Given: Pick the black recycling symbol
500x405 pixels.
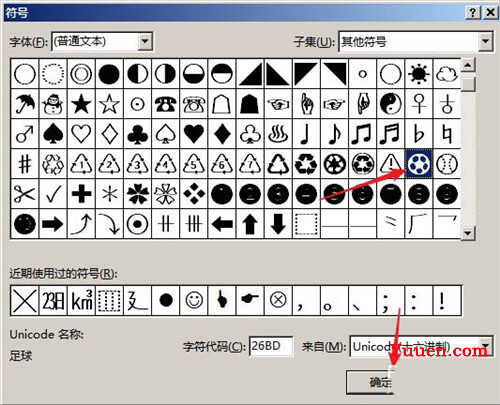Looking at the screenshot, I should click(x=306, y=164).
